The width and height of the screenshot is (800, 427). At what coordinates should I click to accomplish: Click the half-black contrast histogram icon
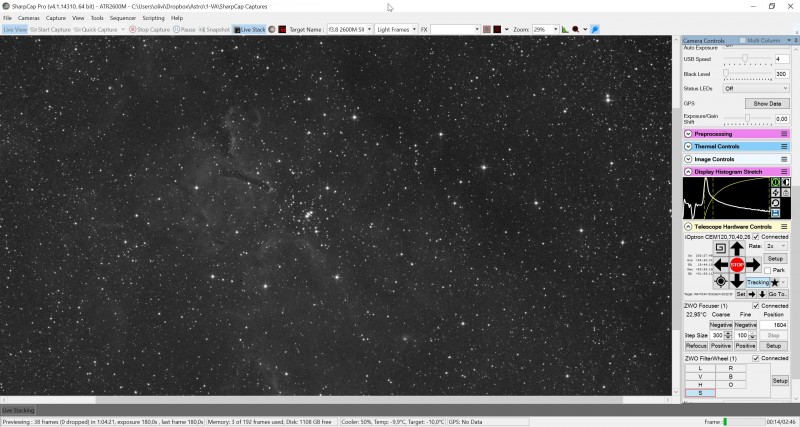tap(786, 182)
